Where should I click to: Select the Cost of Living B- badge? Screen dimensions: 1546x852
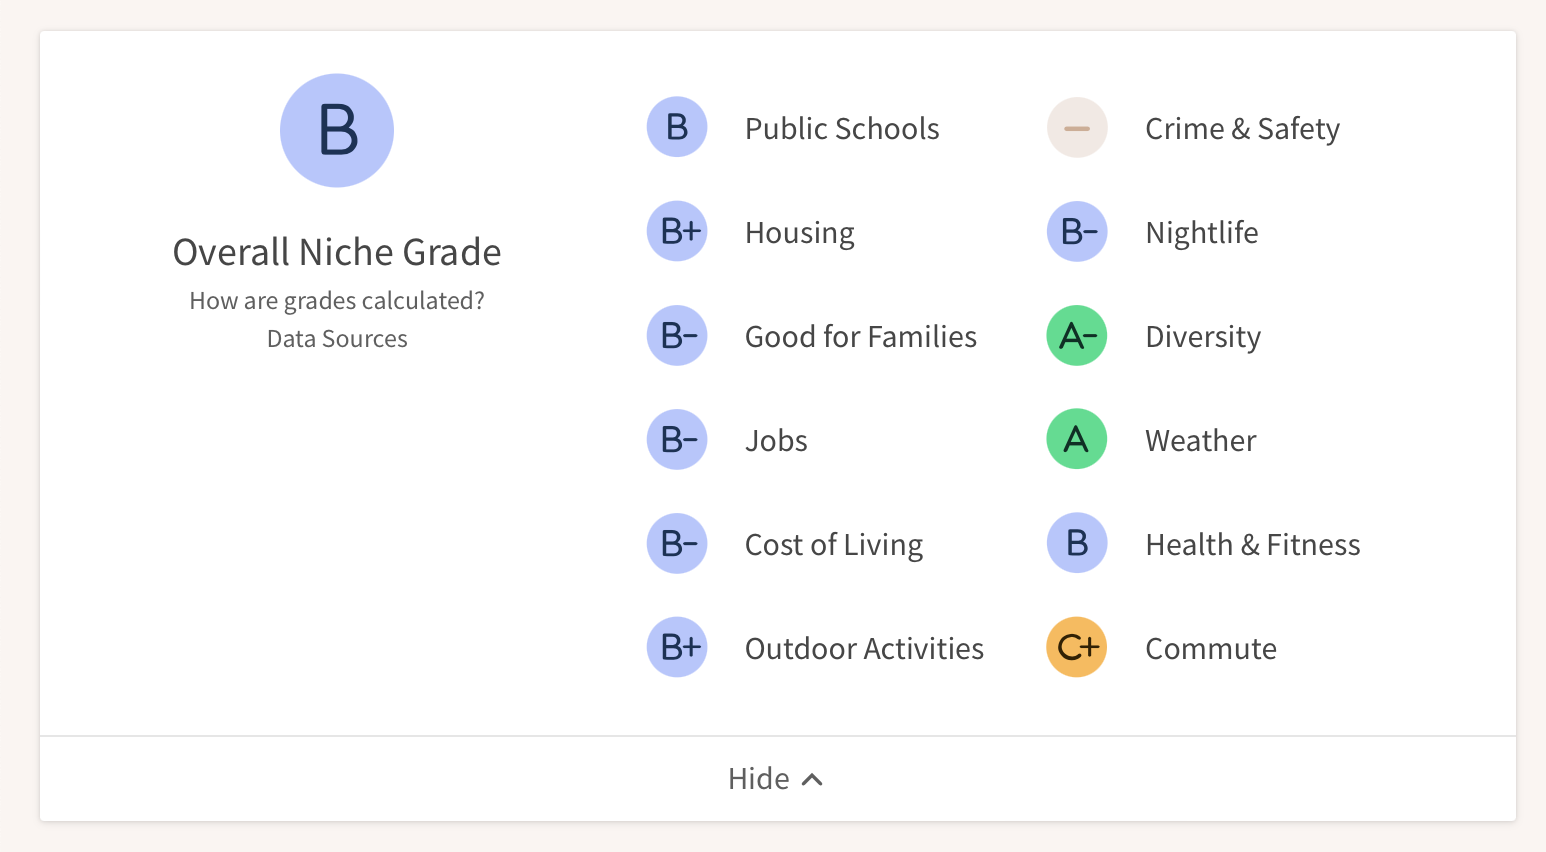pyautogui.click(x=677, y=543)
